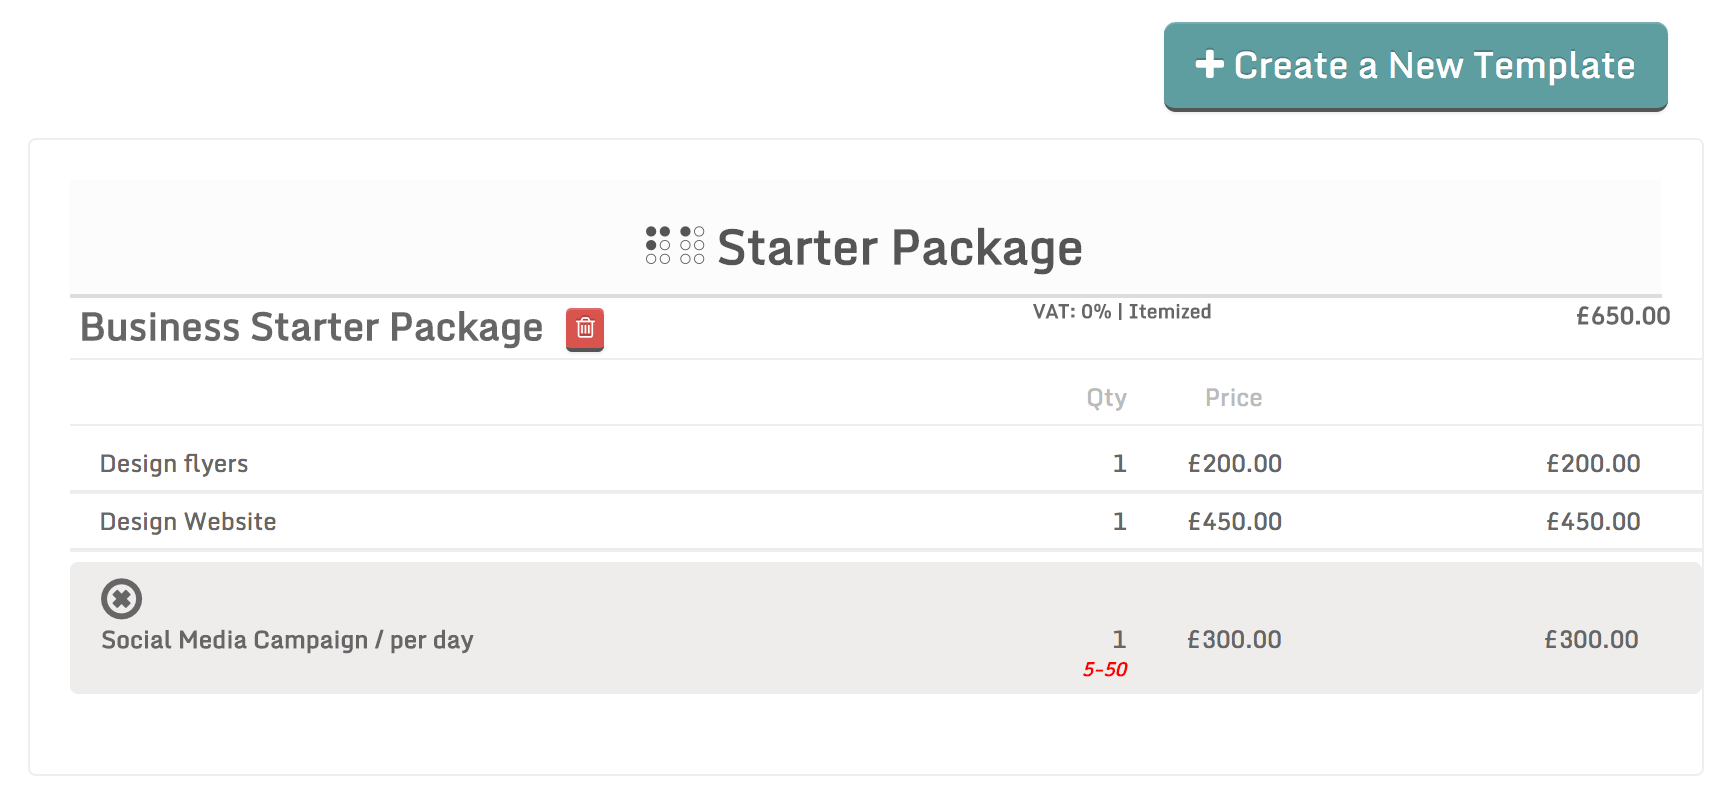Click the Design Website quantity value

tap(1119, 522)
